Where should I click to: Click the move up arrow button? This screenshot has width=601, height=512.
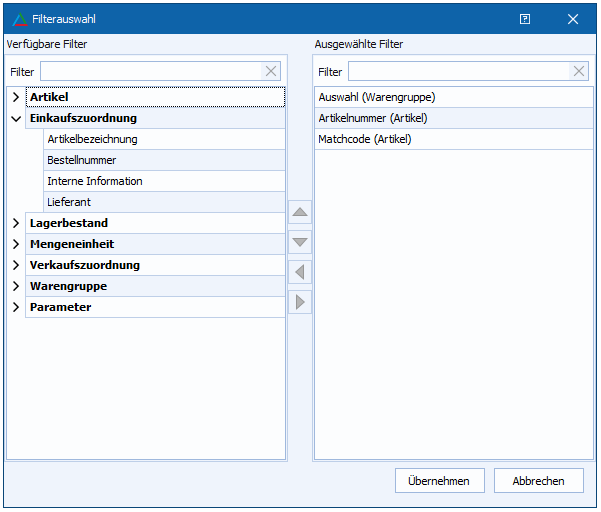tap(300, 212)
